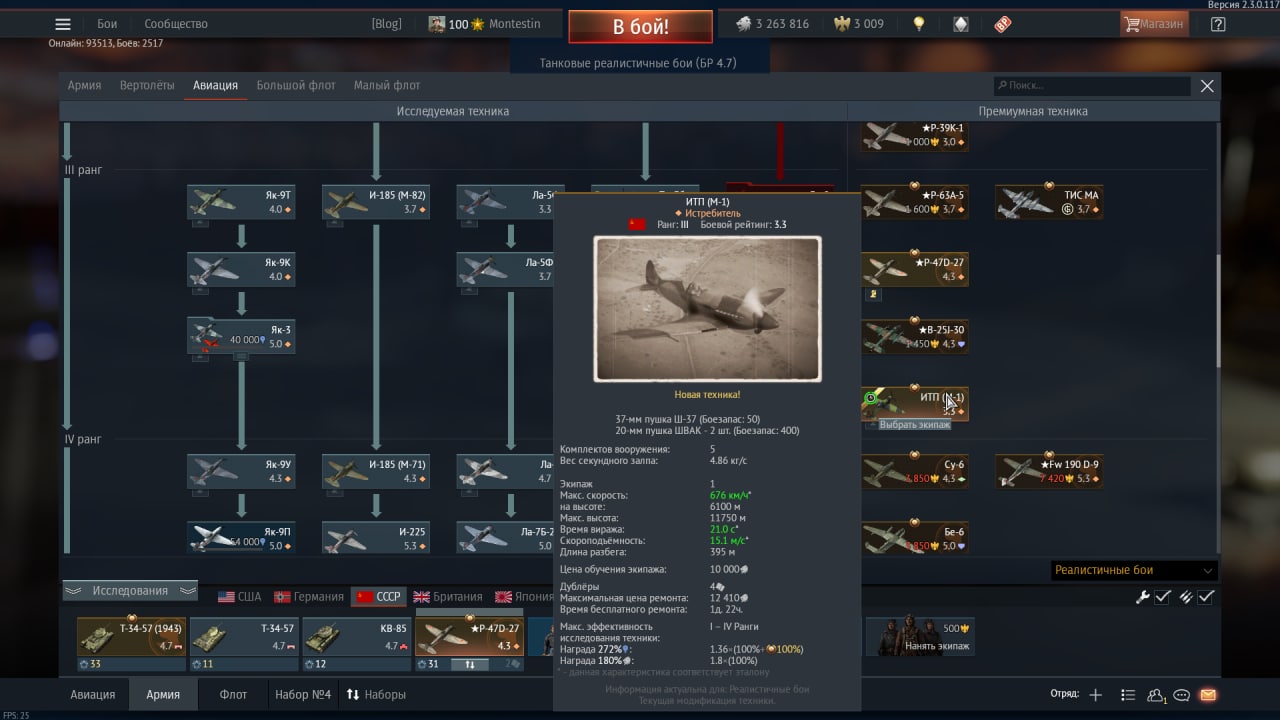Screen dimensions: 1280x720
Task: Select the Бе-6 premium card
Action: [x=914, y=537]
